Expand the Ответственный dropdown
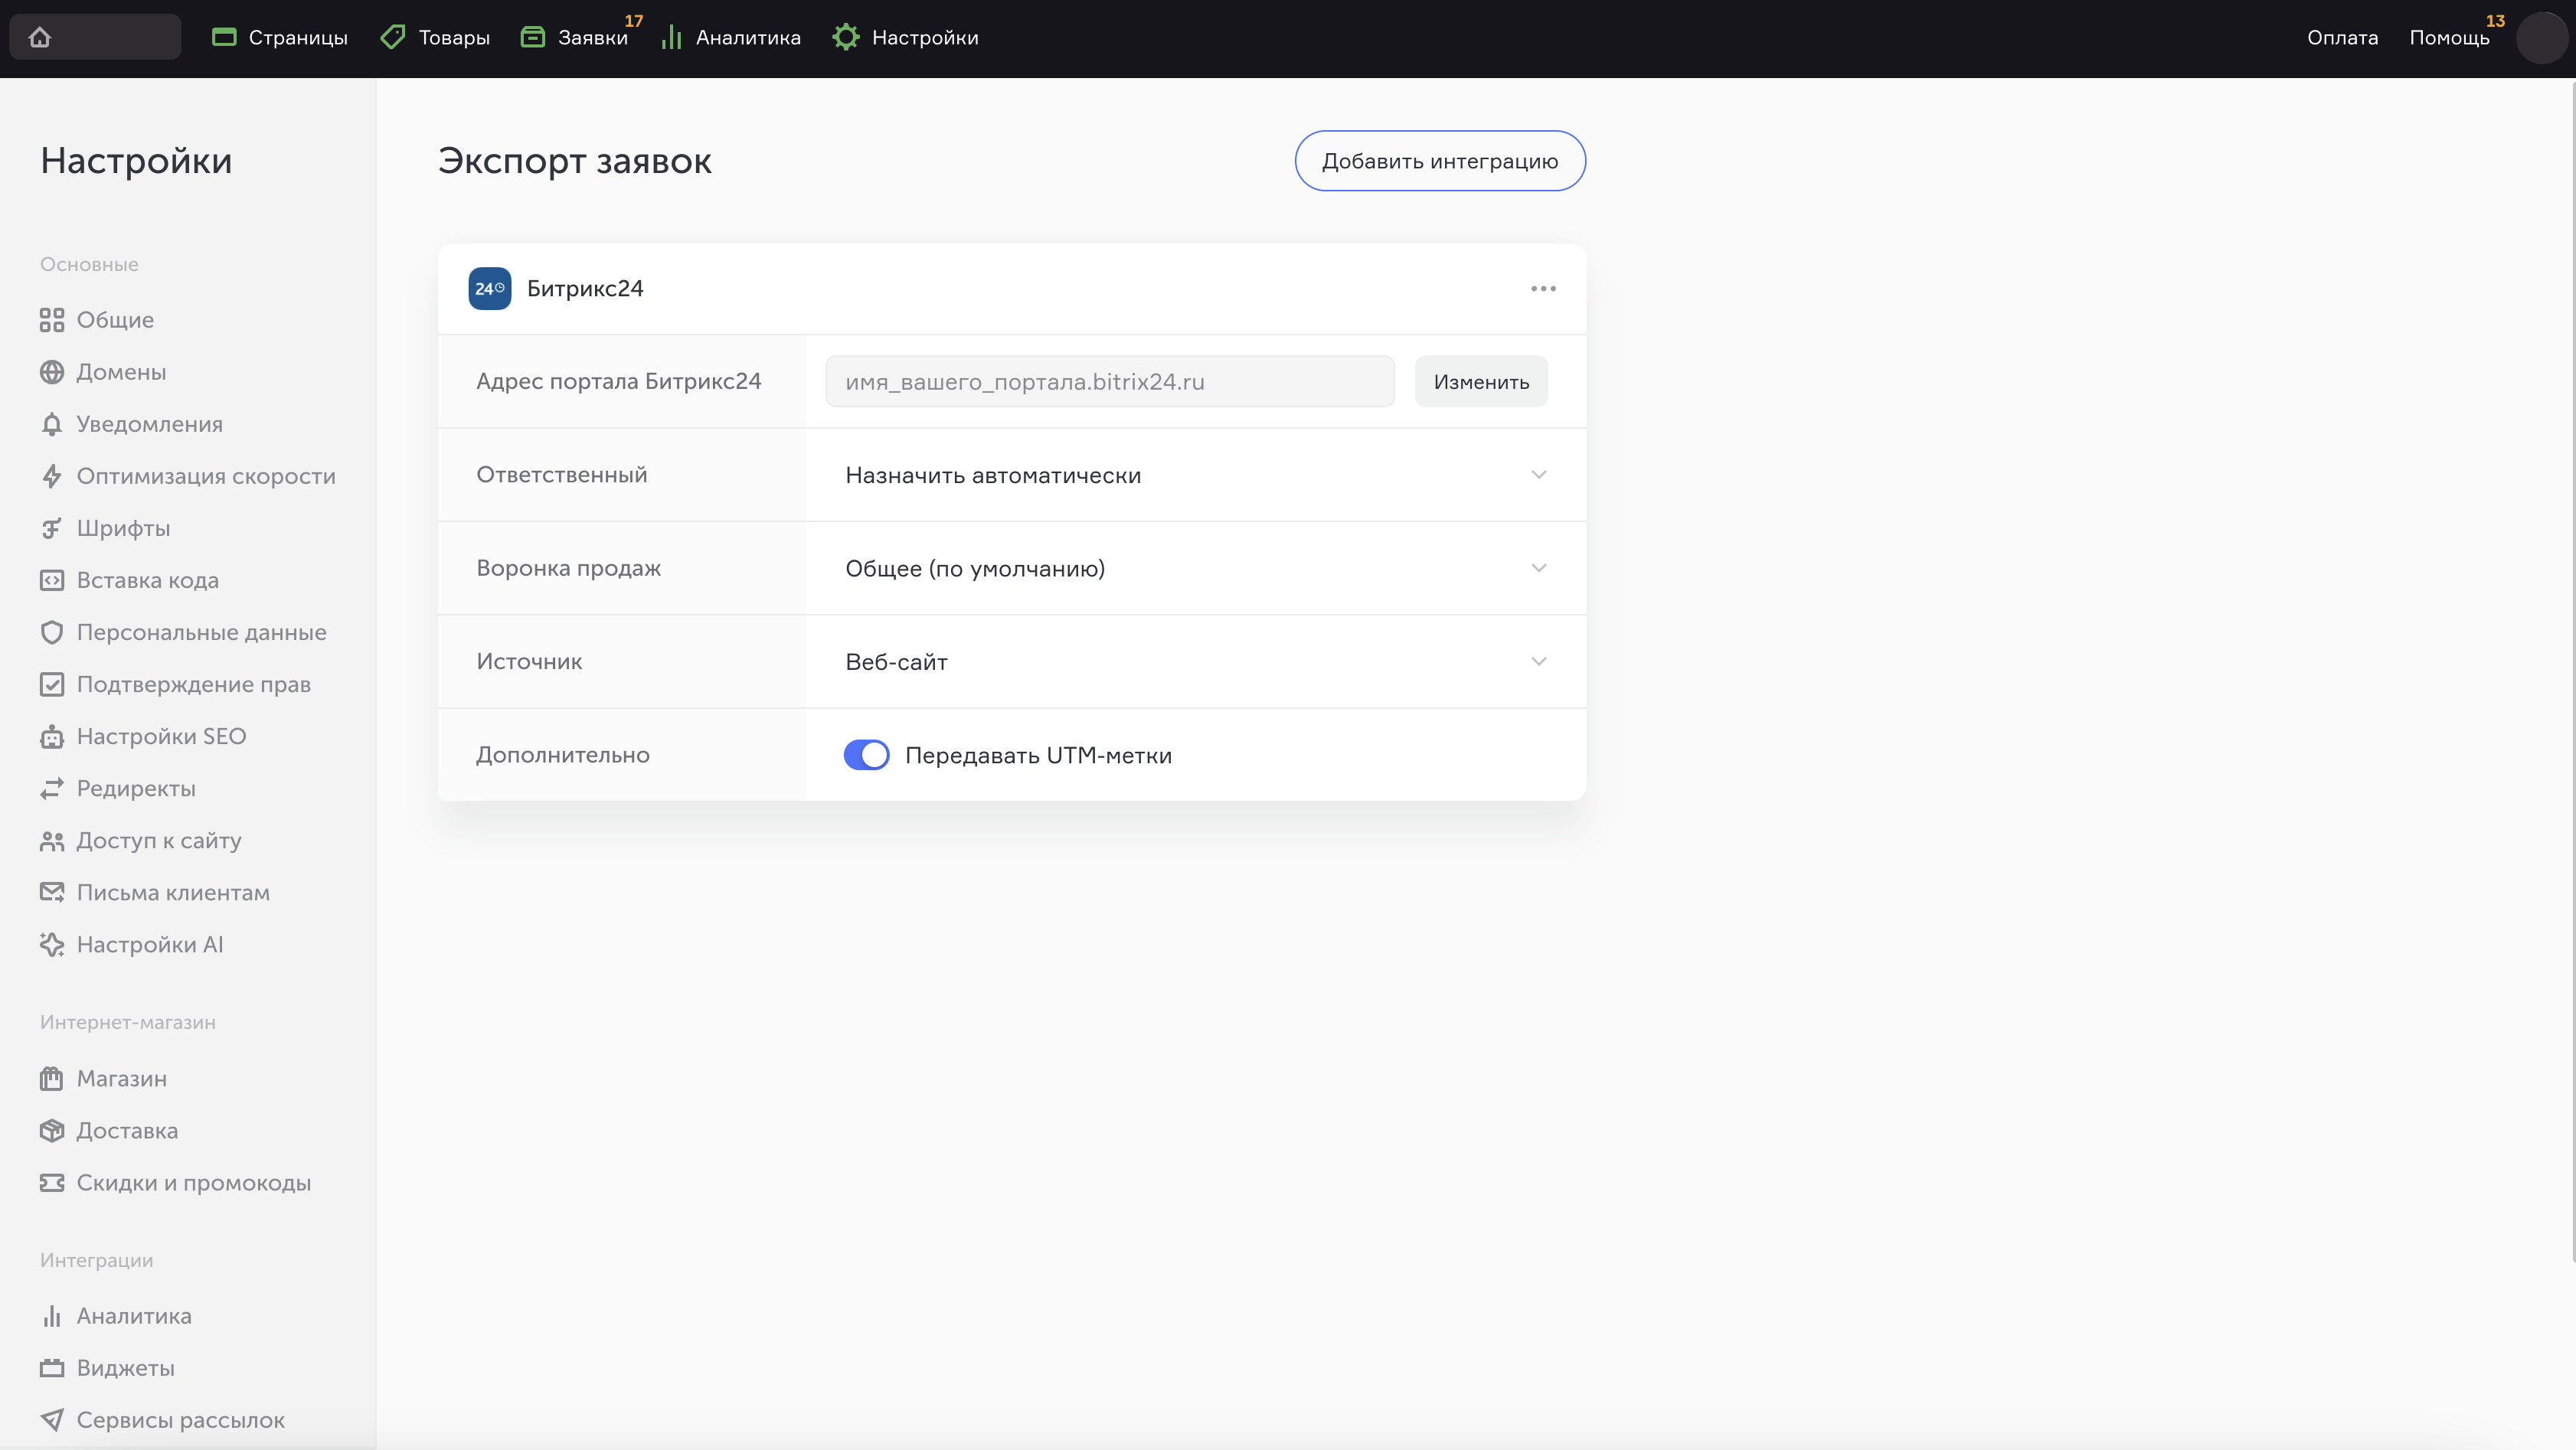 1194,475
